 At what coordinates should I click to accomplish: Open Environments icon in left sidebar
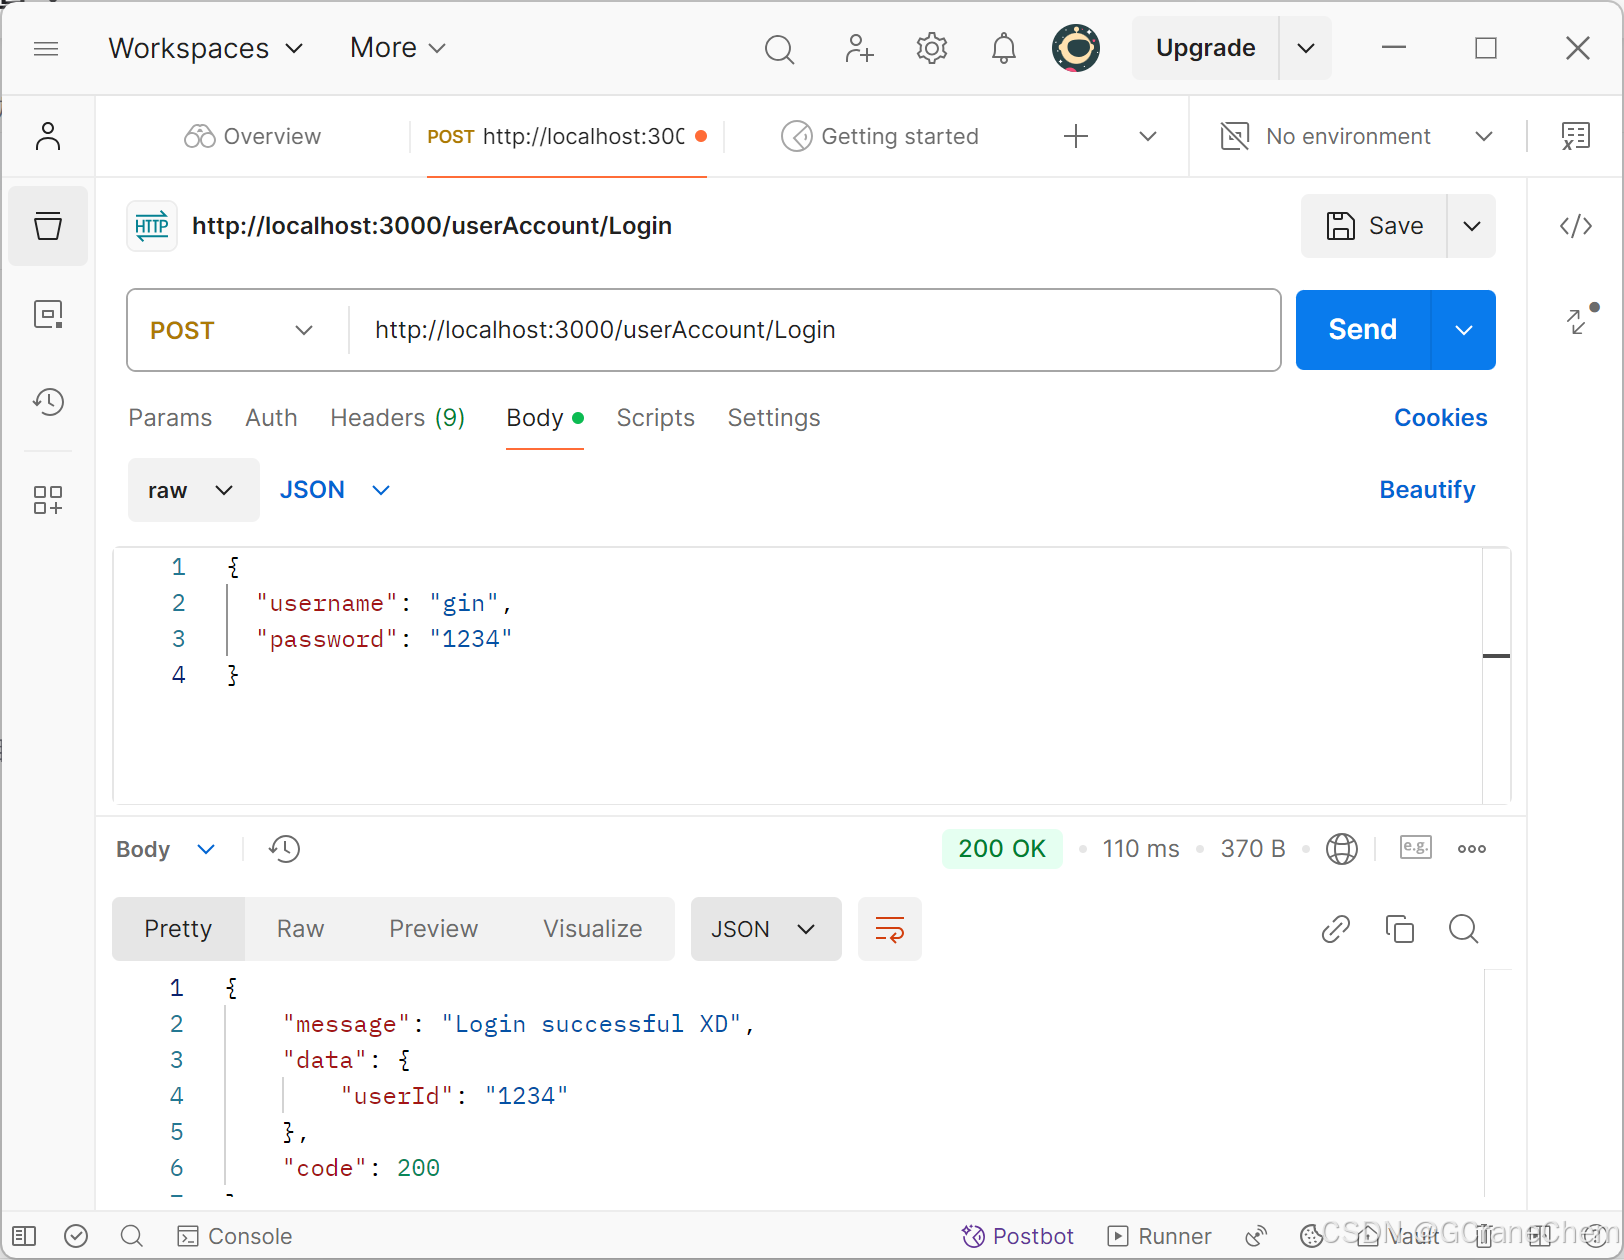coord(48,314)
